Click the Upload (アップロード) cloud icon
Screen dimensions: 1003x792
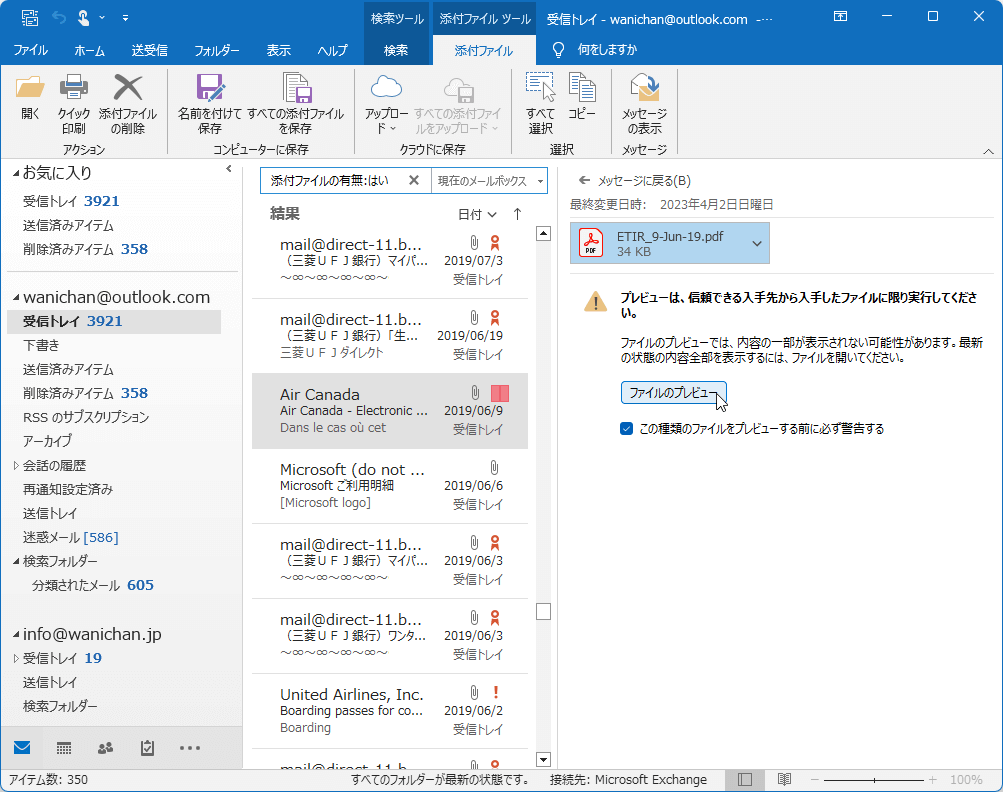tap(386, 88)
